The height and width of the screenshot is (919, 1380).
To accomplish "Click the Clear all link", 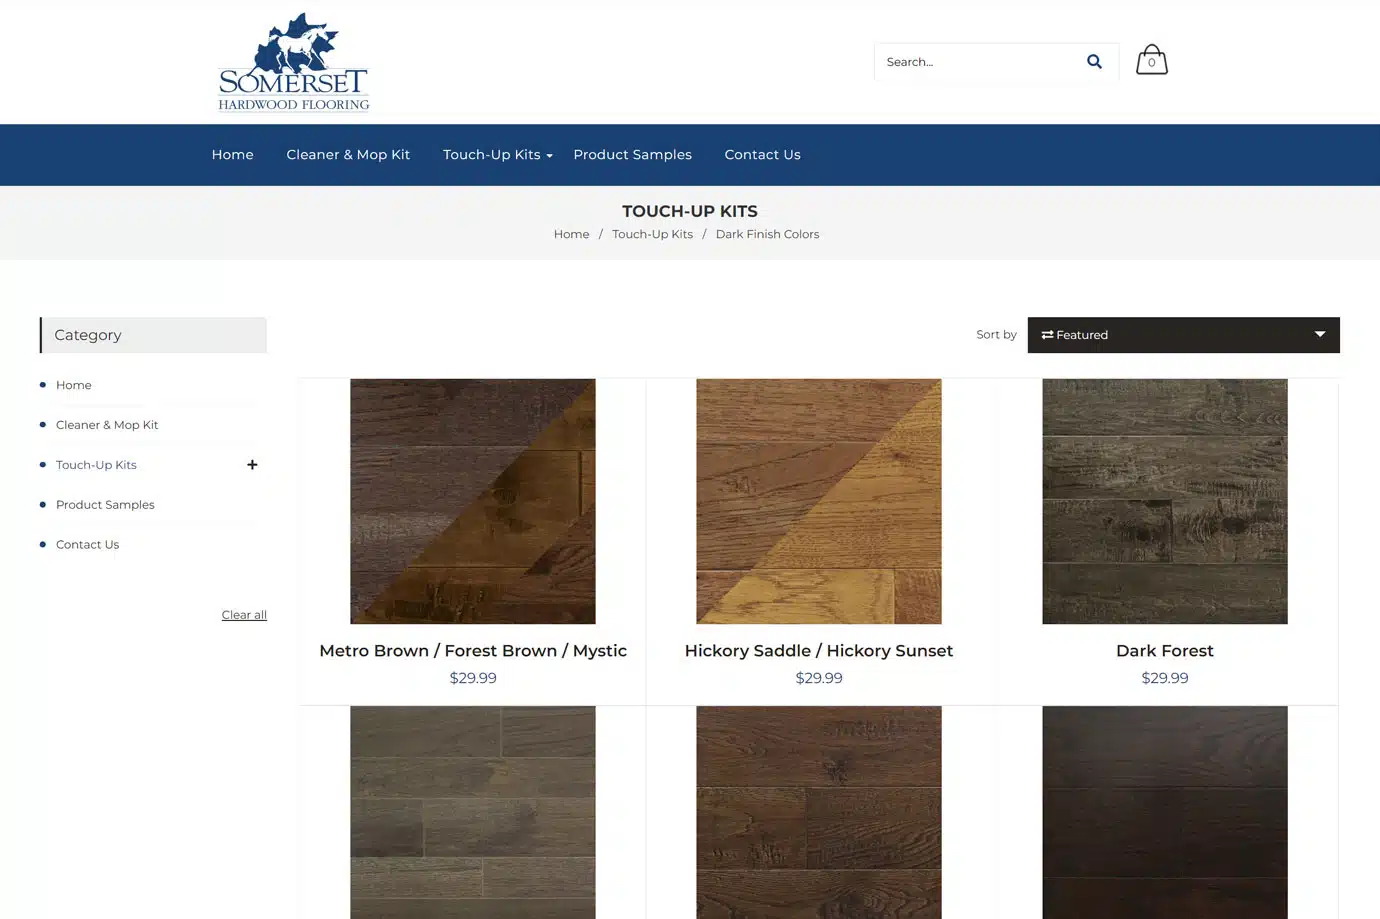I will point(244,614).
